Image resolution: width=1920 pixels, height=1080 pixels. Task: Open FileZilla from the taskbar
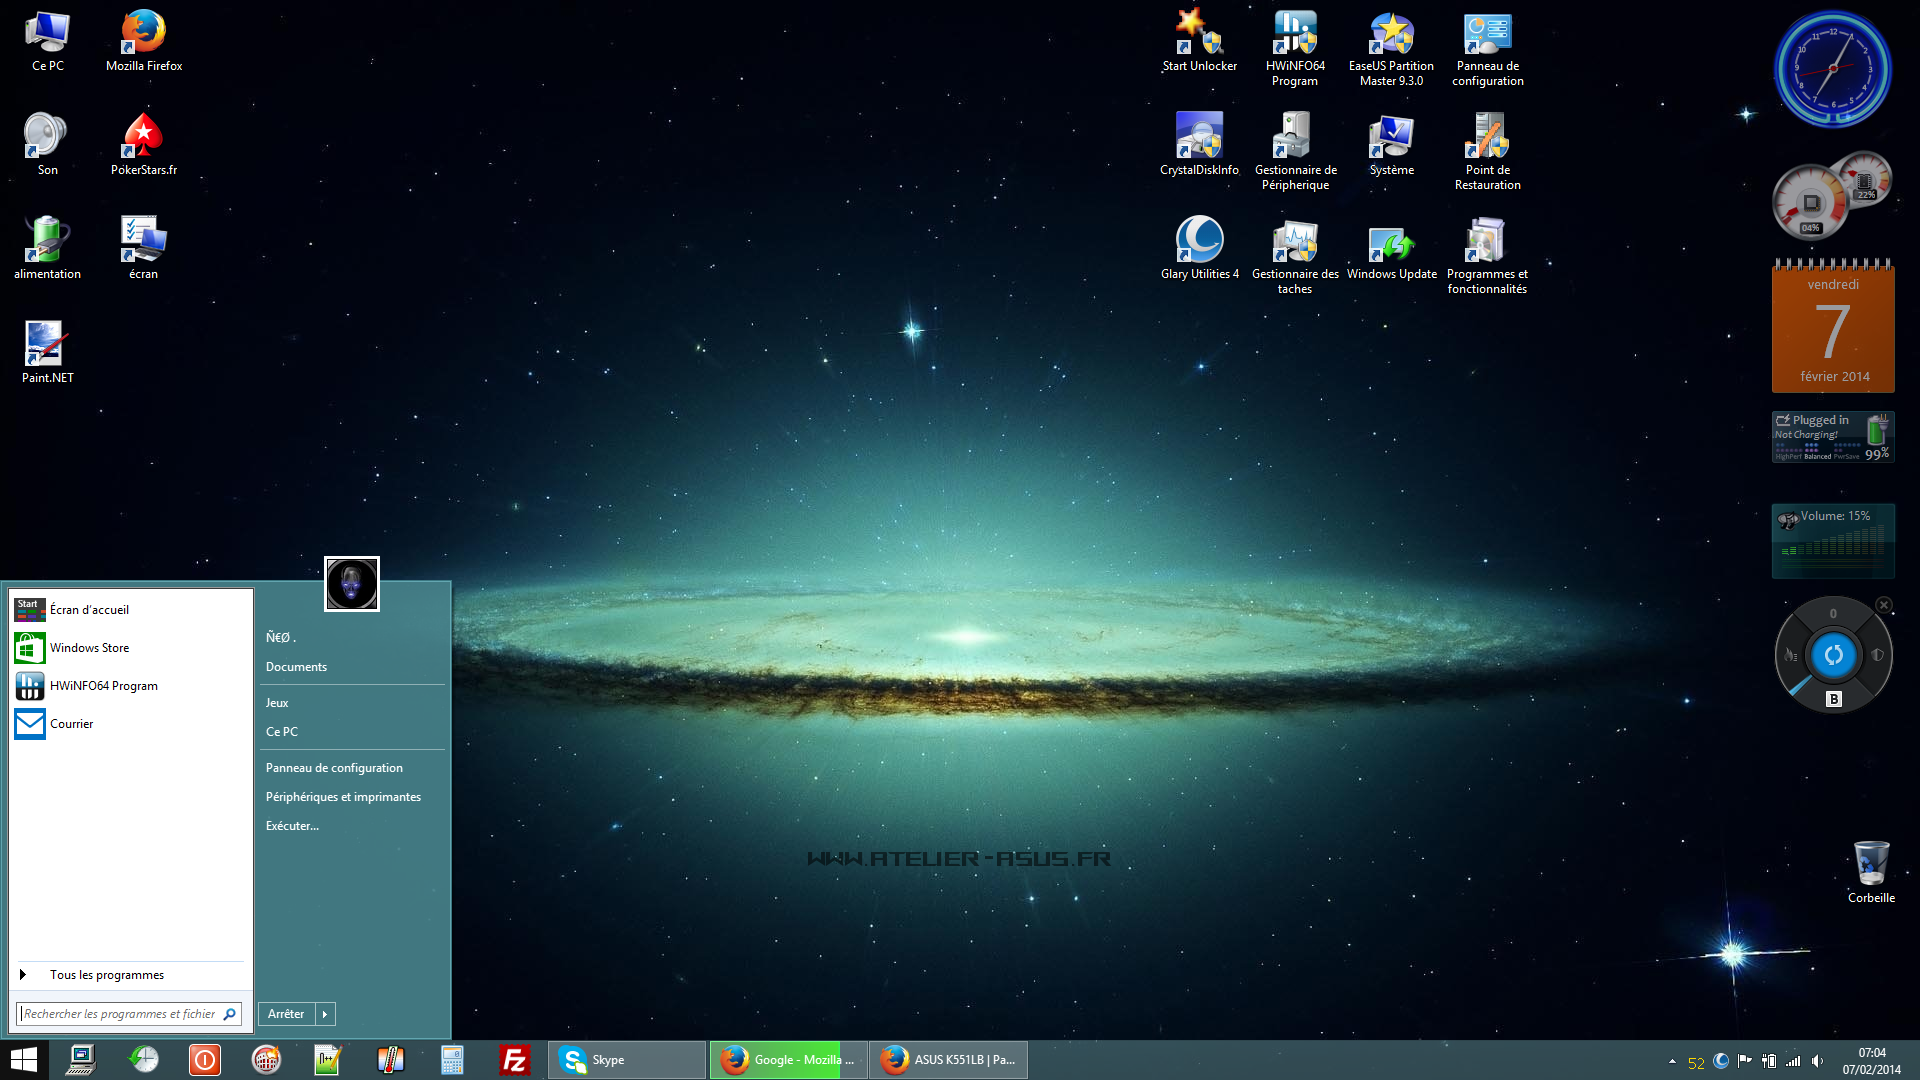pyautogui.click(x=514, y=1060)
